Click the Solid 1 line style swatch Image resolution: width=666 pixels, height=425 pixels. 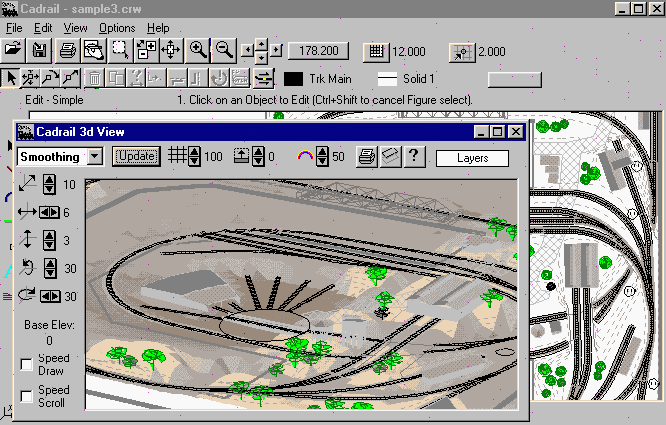click(387, 79)
